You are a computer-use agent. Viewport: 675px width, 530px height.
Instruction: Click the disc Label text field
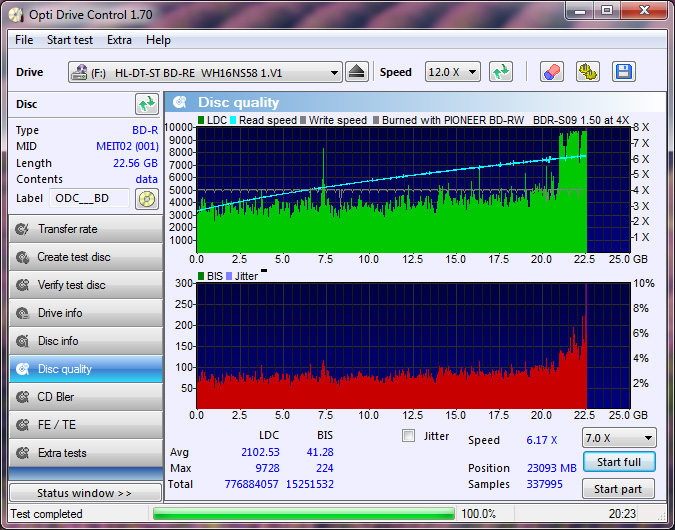point(90,198)
